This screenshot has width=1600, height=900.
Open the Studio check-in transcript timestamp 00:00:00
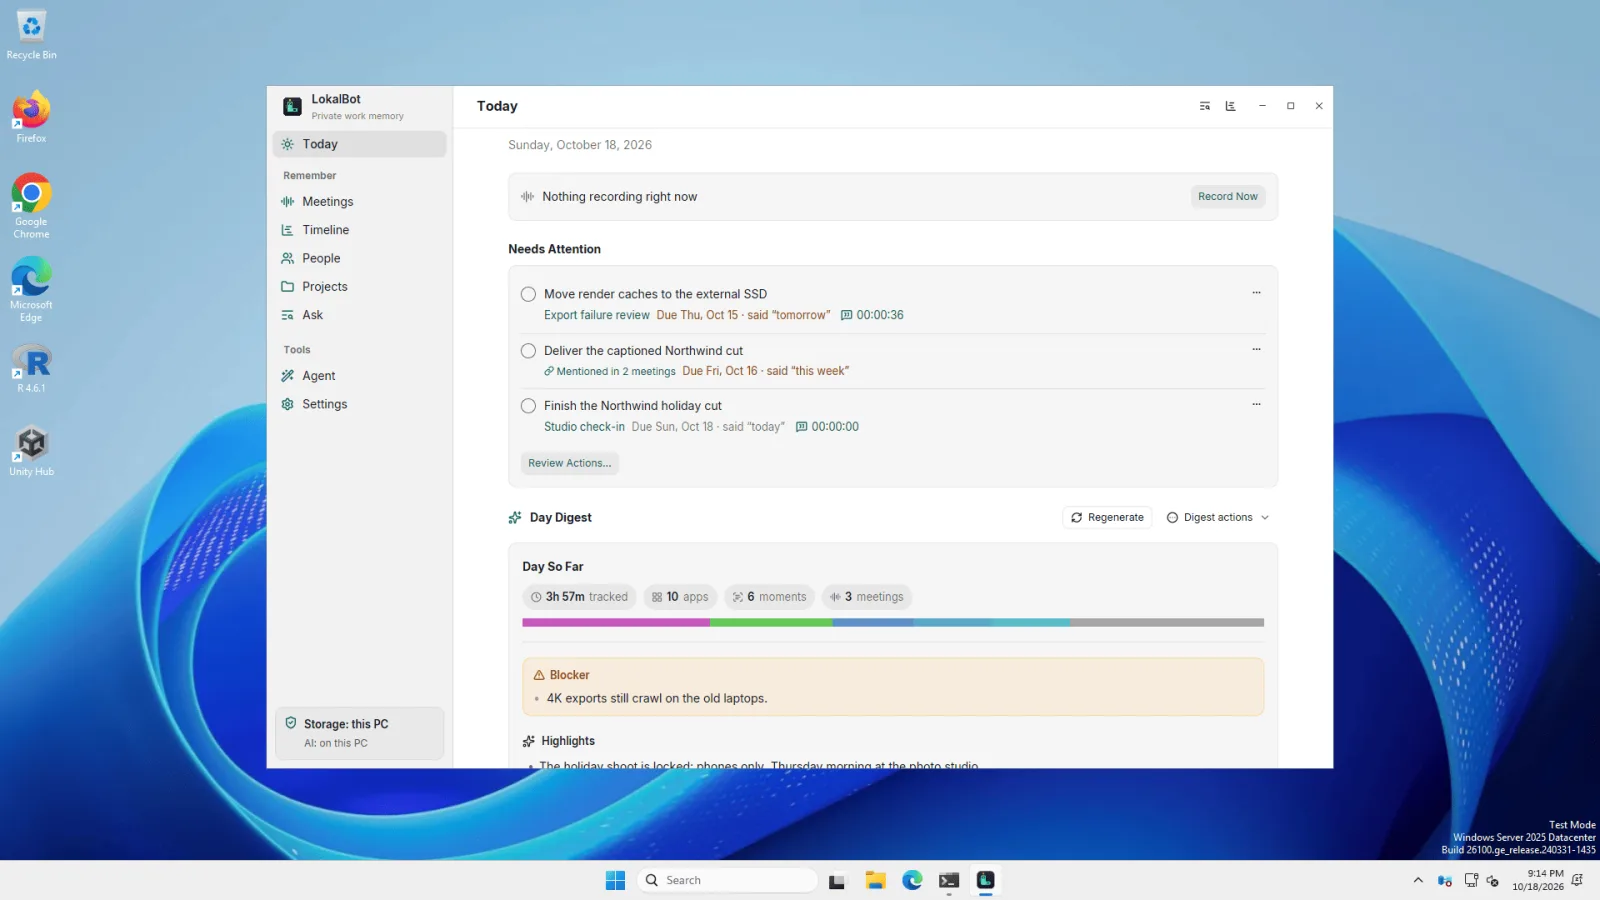(827, 427)
